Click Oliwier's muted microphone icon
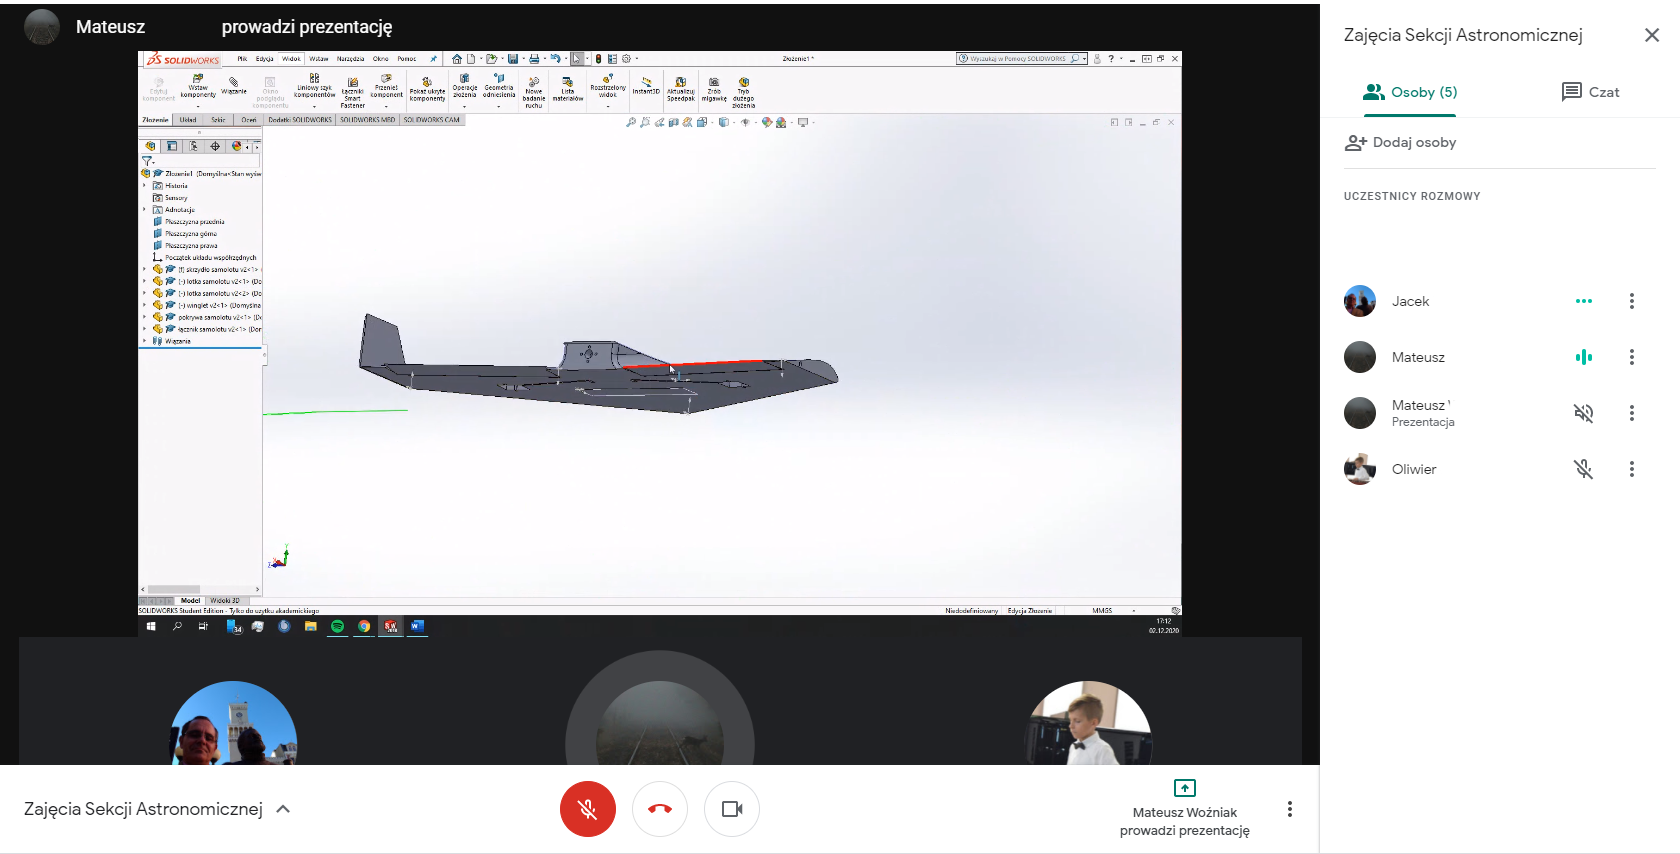 [x=1584, y=469]
